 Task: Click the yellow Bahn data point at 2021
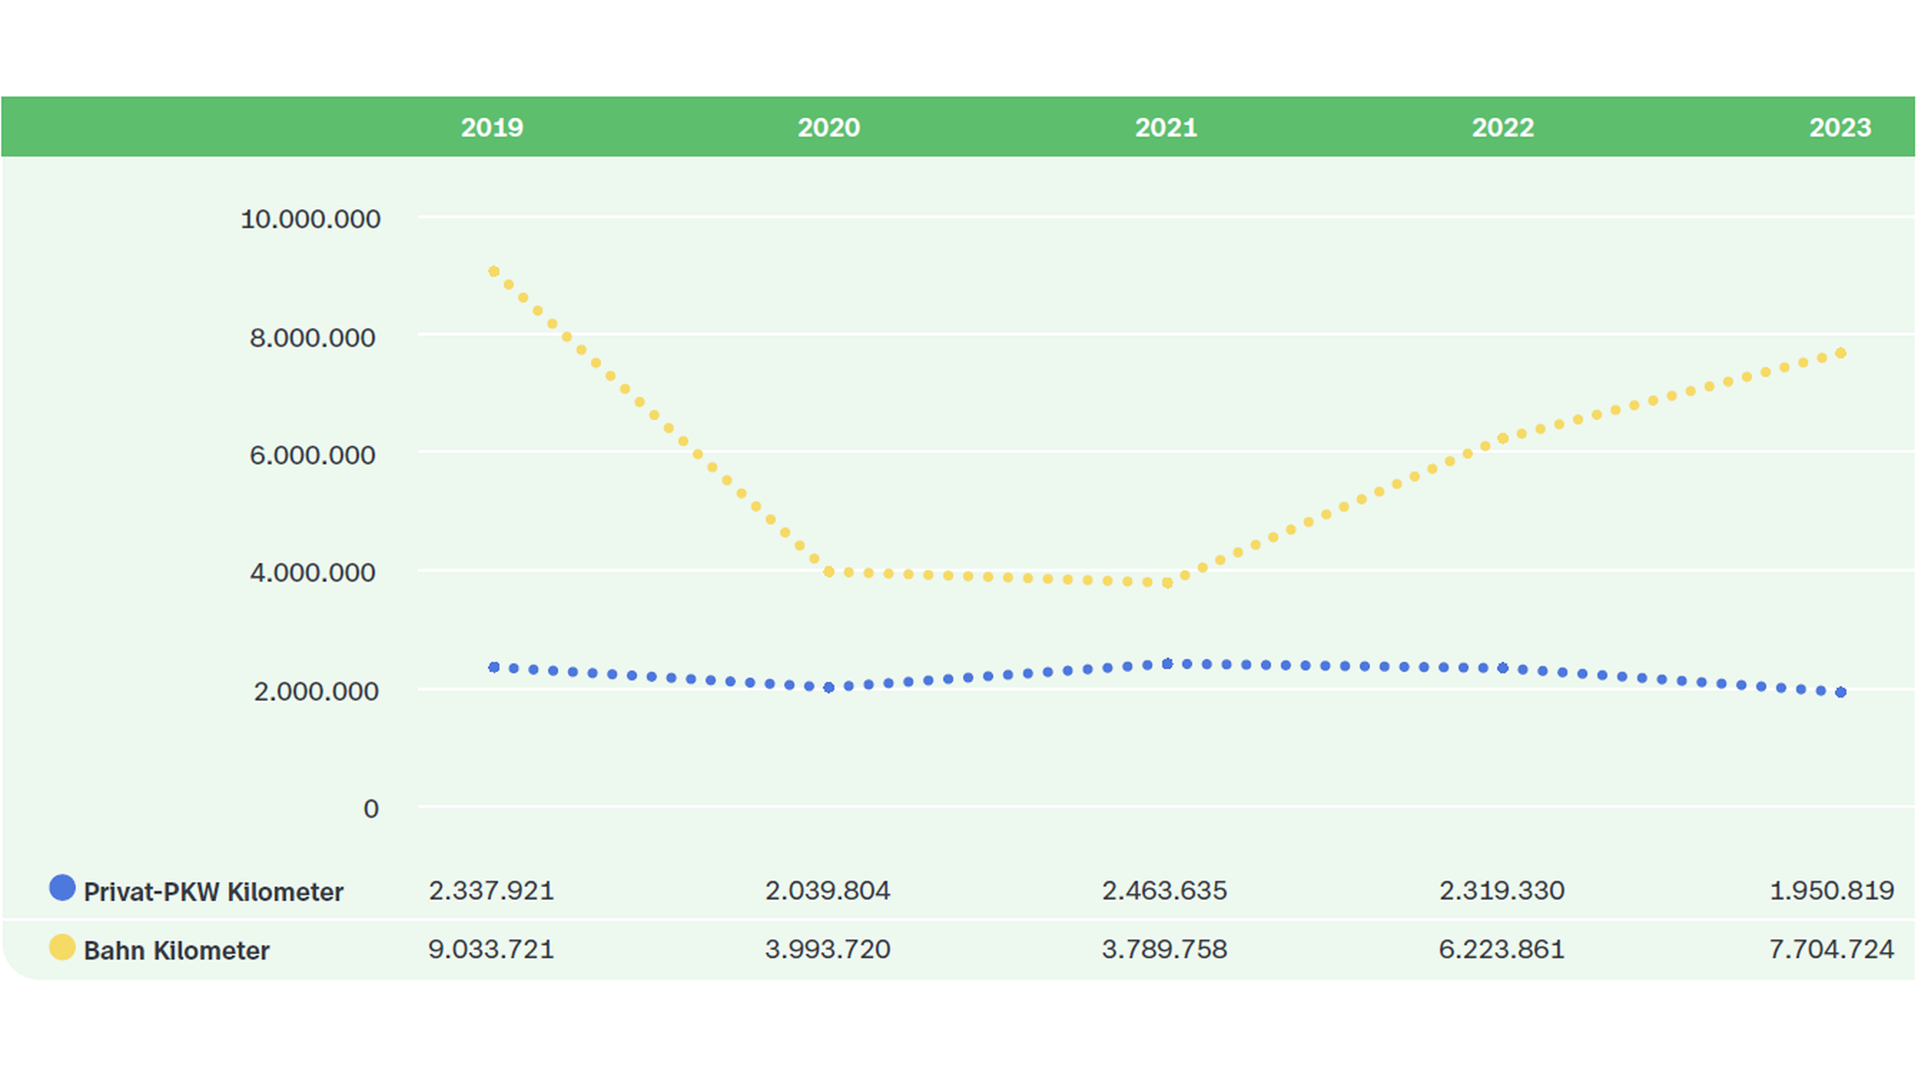1167,582
